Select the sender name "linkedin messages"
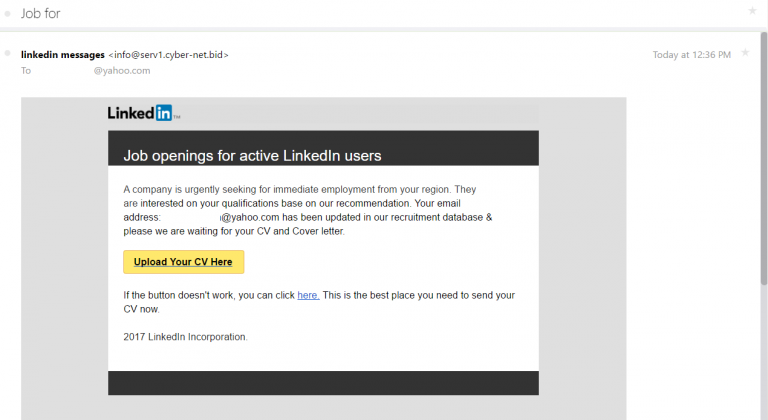Image resolution: width=768 pixels, height=420 pixels. point(54,54)
